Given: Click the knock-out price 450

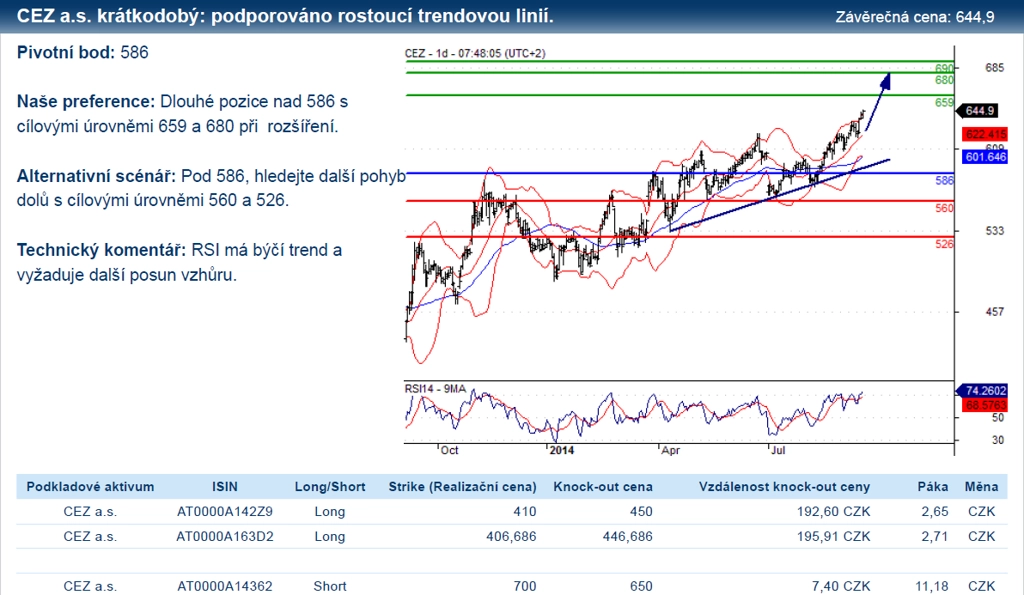Looking at the screenshot, I should pyautogui.click(x=641, y=511).
